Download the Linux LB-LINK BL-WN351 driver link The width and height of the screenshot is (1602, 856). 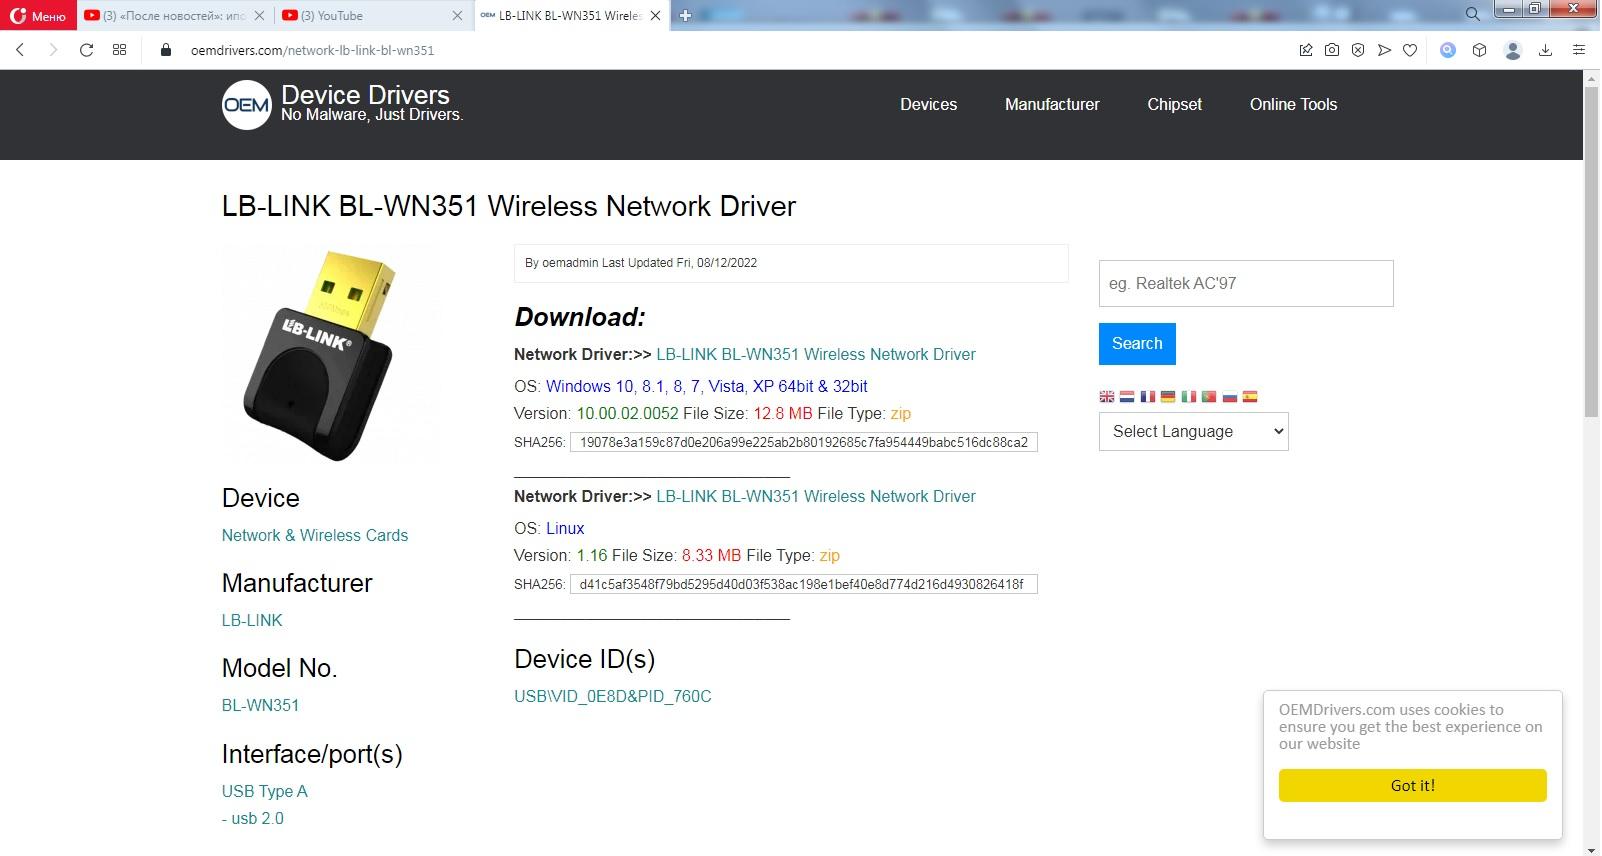pyautogui.click(x=816, y=496)
